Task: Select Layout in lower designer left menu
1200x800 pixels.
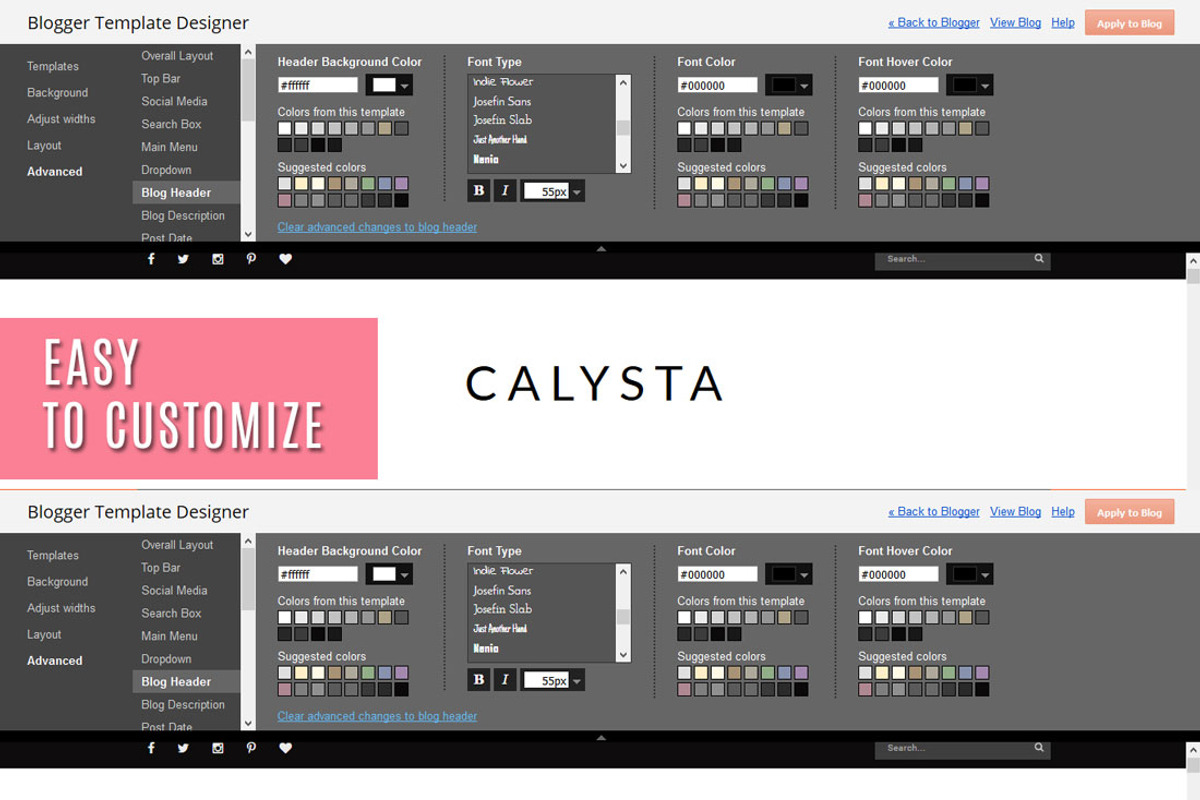Action: click(44, 634)
